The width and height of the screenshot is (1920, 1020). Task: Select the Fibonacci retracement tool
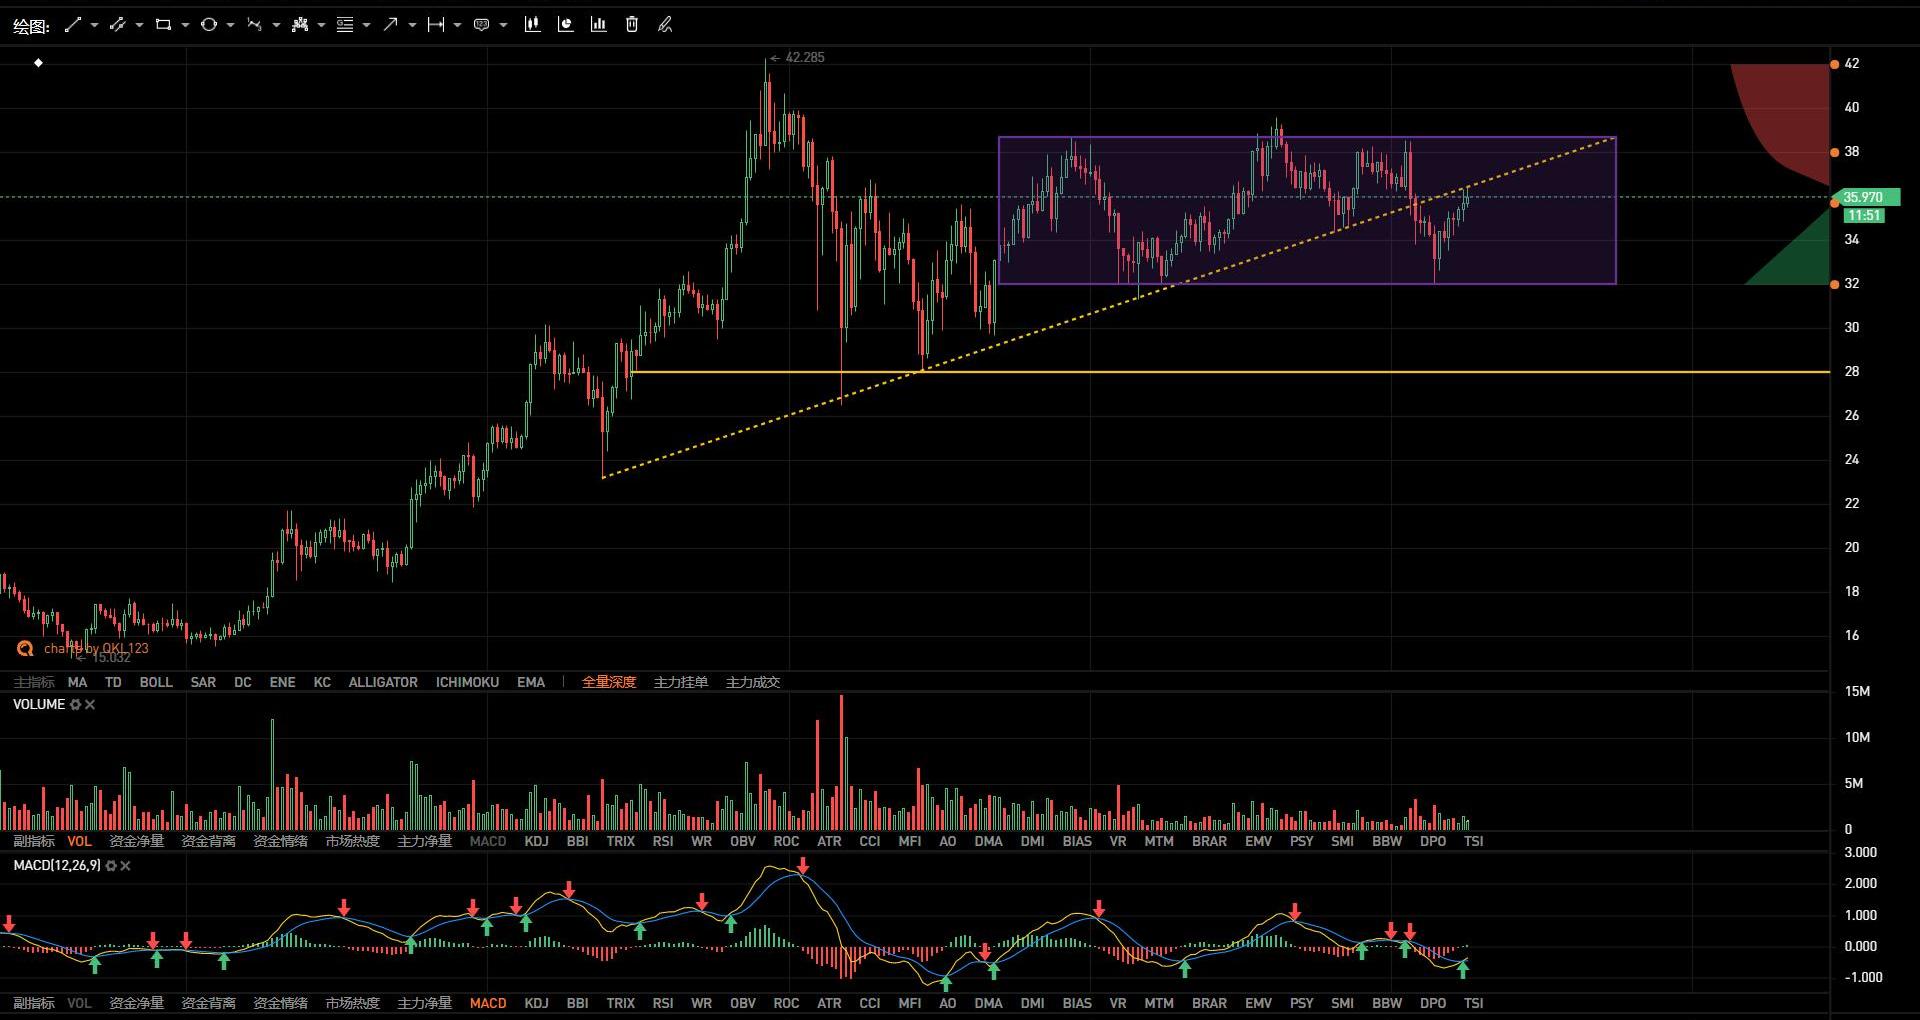tap(345, 25)
